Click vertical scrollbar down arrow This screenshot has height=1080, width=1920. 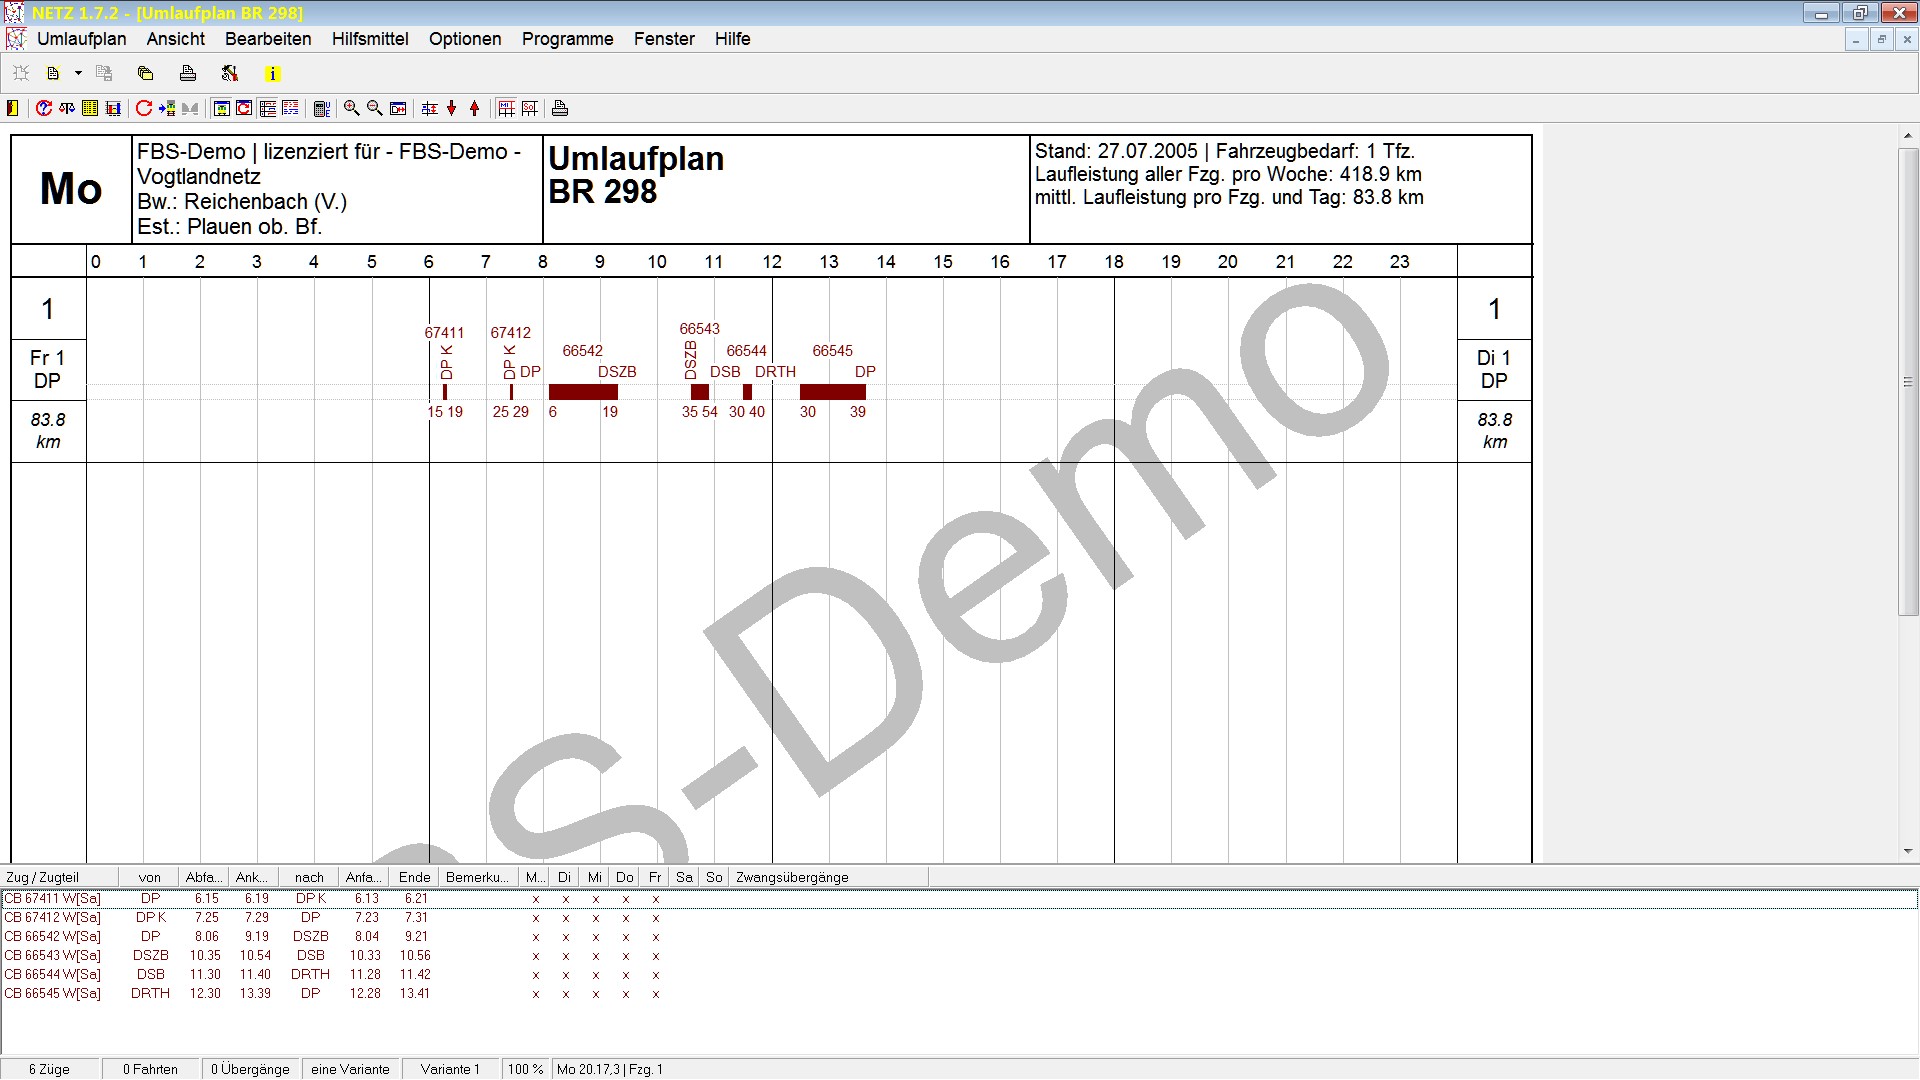1908,851
